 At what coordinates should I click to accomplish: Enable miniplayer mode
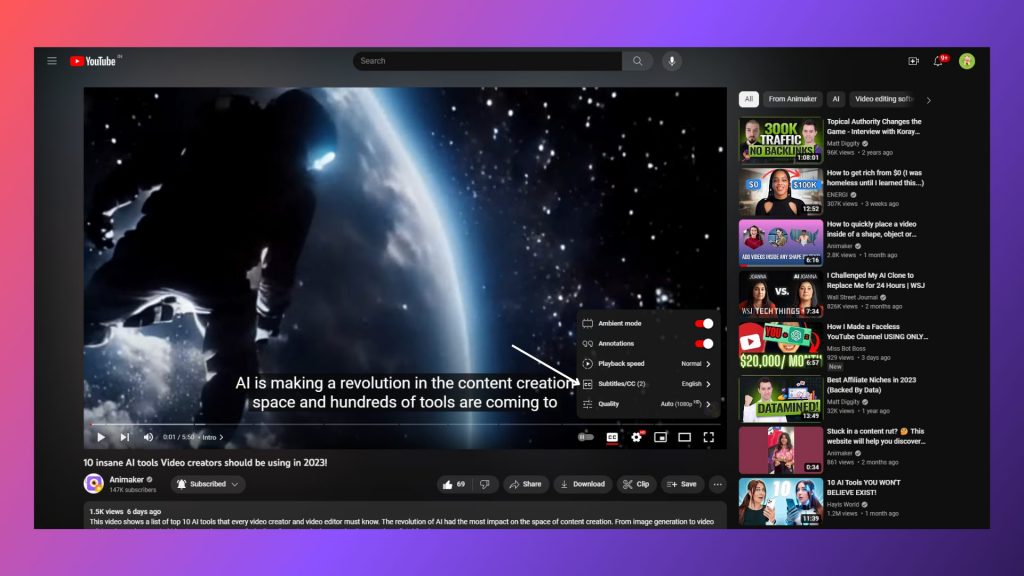(x=660, y=437)
